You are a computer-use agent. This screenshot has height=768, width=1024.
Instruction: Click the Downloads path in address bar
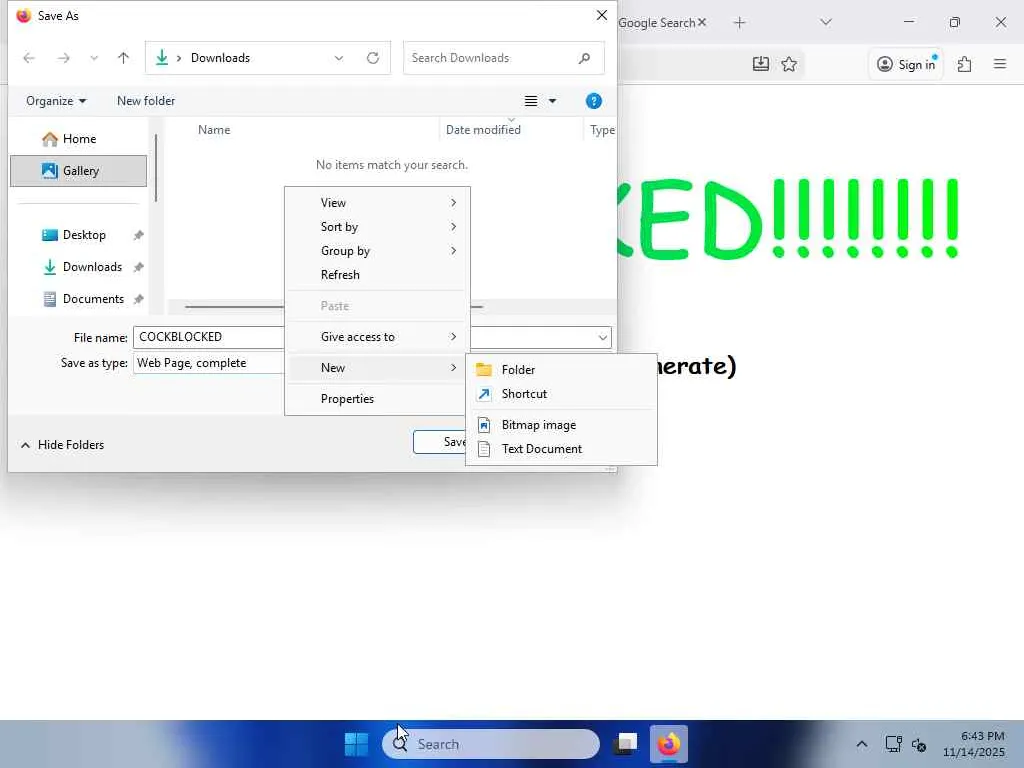(x=220, y=58)
